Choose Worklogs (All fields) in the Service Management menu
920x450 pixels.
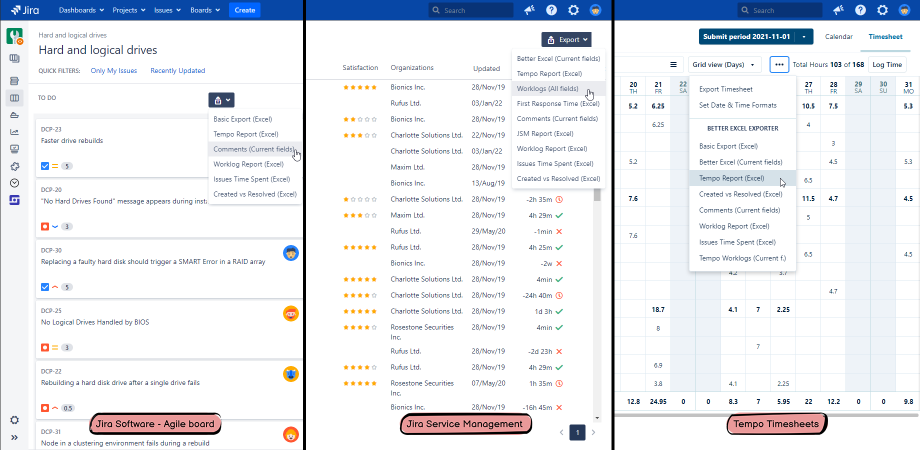click(x=558, y=89)
